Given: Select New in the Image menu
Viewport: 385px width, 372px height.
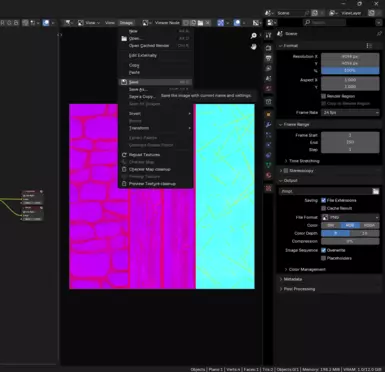Looking at the screenshot, I should point(155,31).
